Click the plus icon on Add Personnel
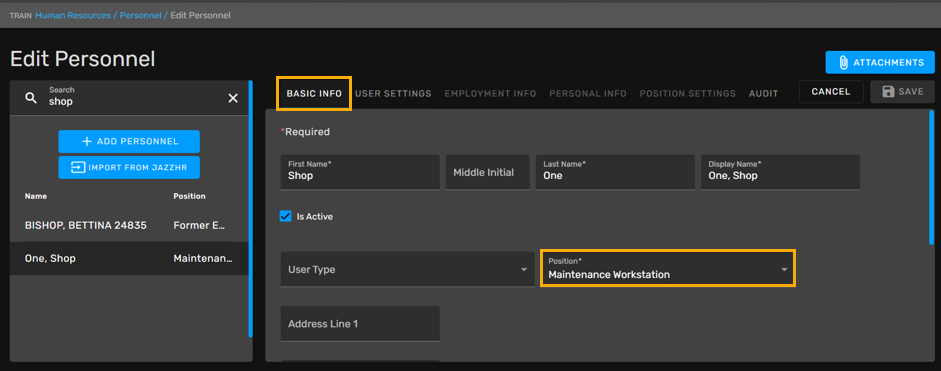The width and height of the screenshot is (941, 371). pyautogui.click(x=86, y=142)
